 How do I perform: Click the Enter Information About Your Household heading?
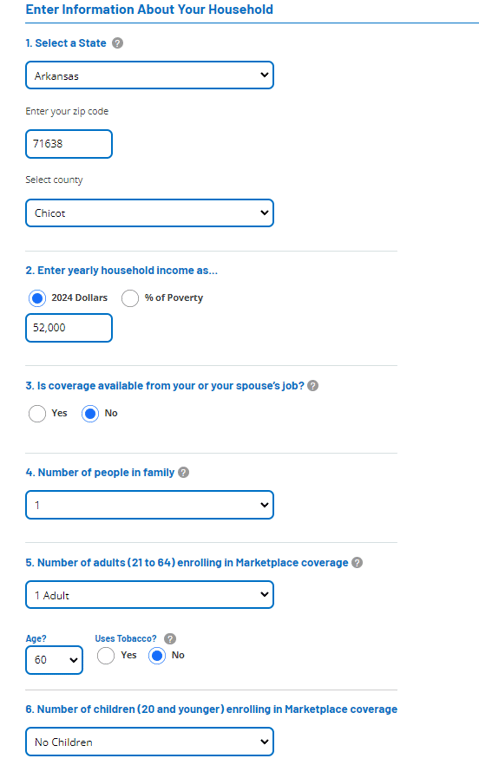tap(149, 9)
